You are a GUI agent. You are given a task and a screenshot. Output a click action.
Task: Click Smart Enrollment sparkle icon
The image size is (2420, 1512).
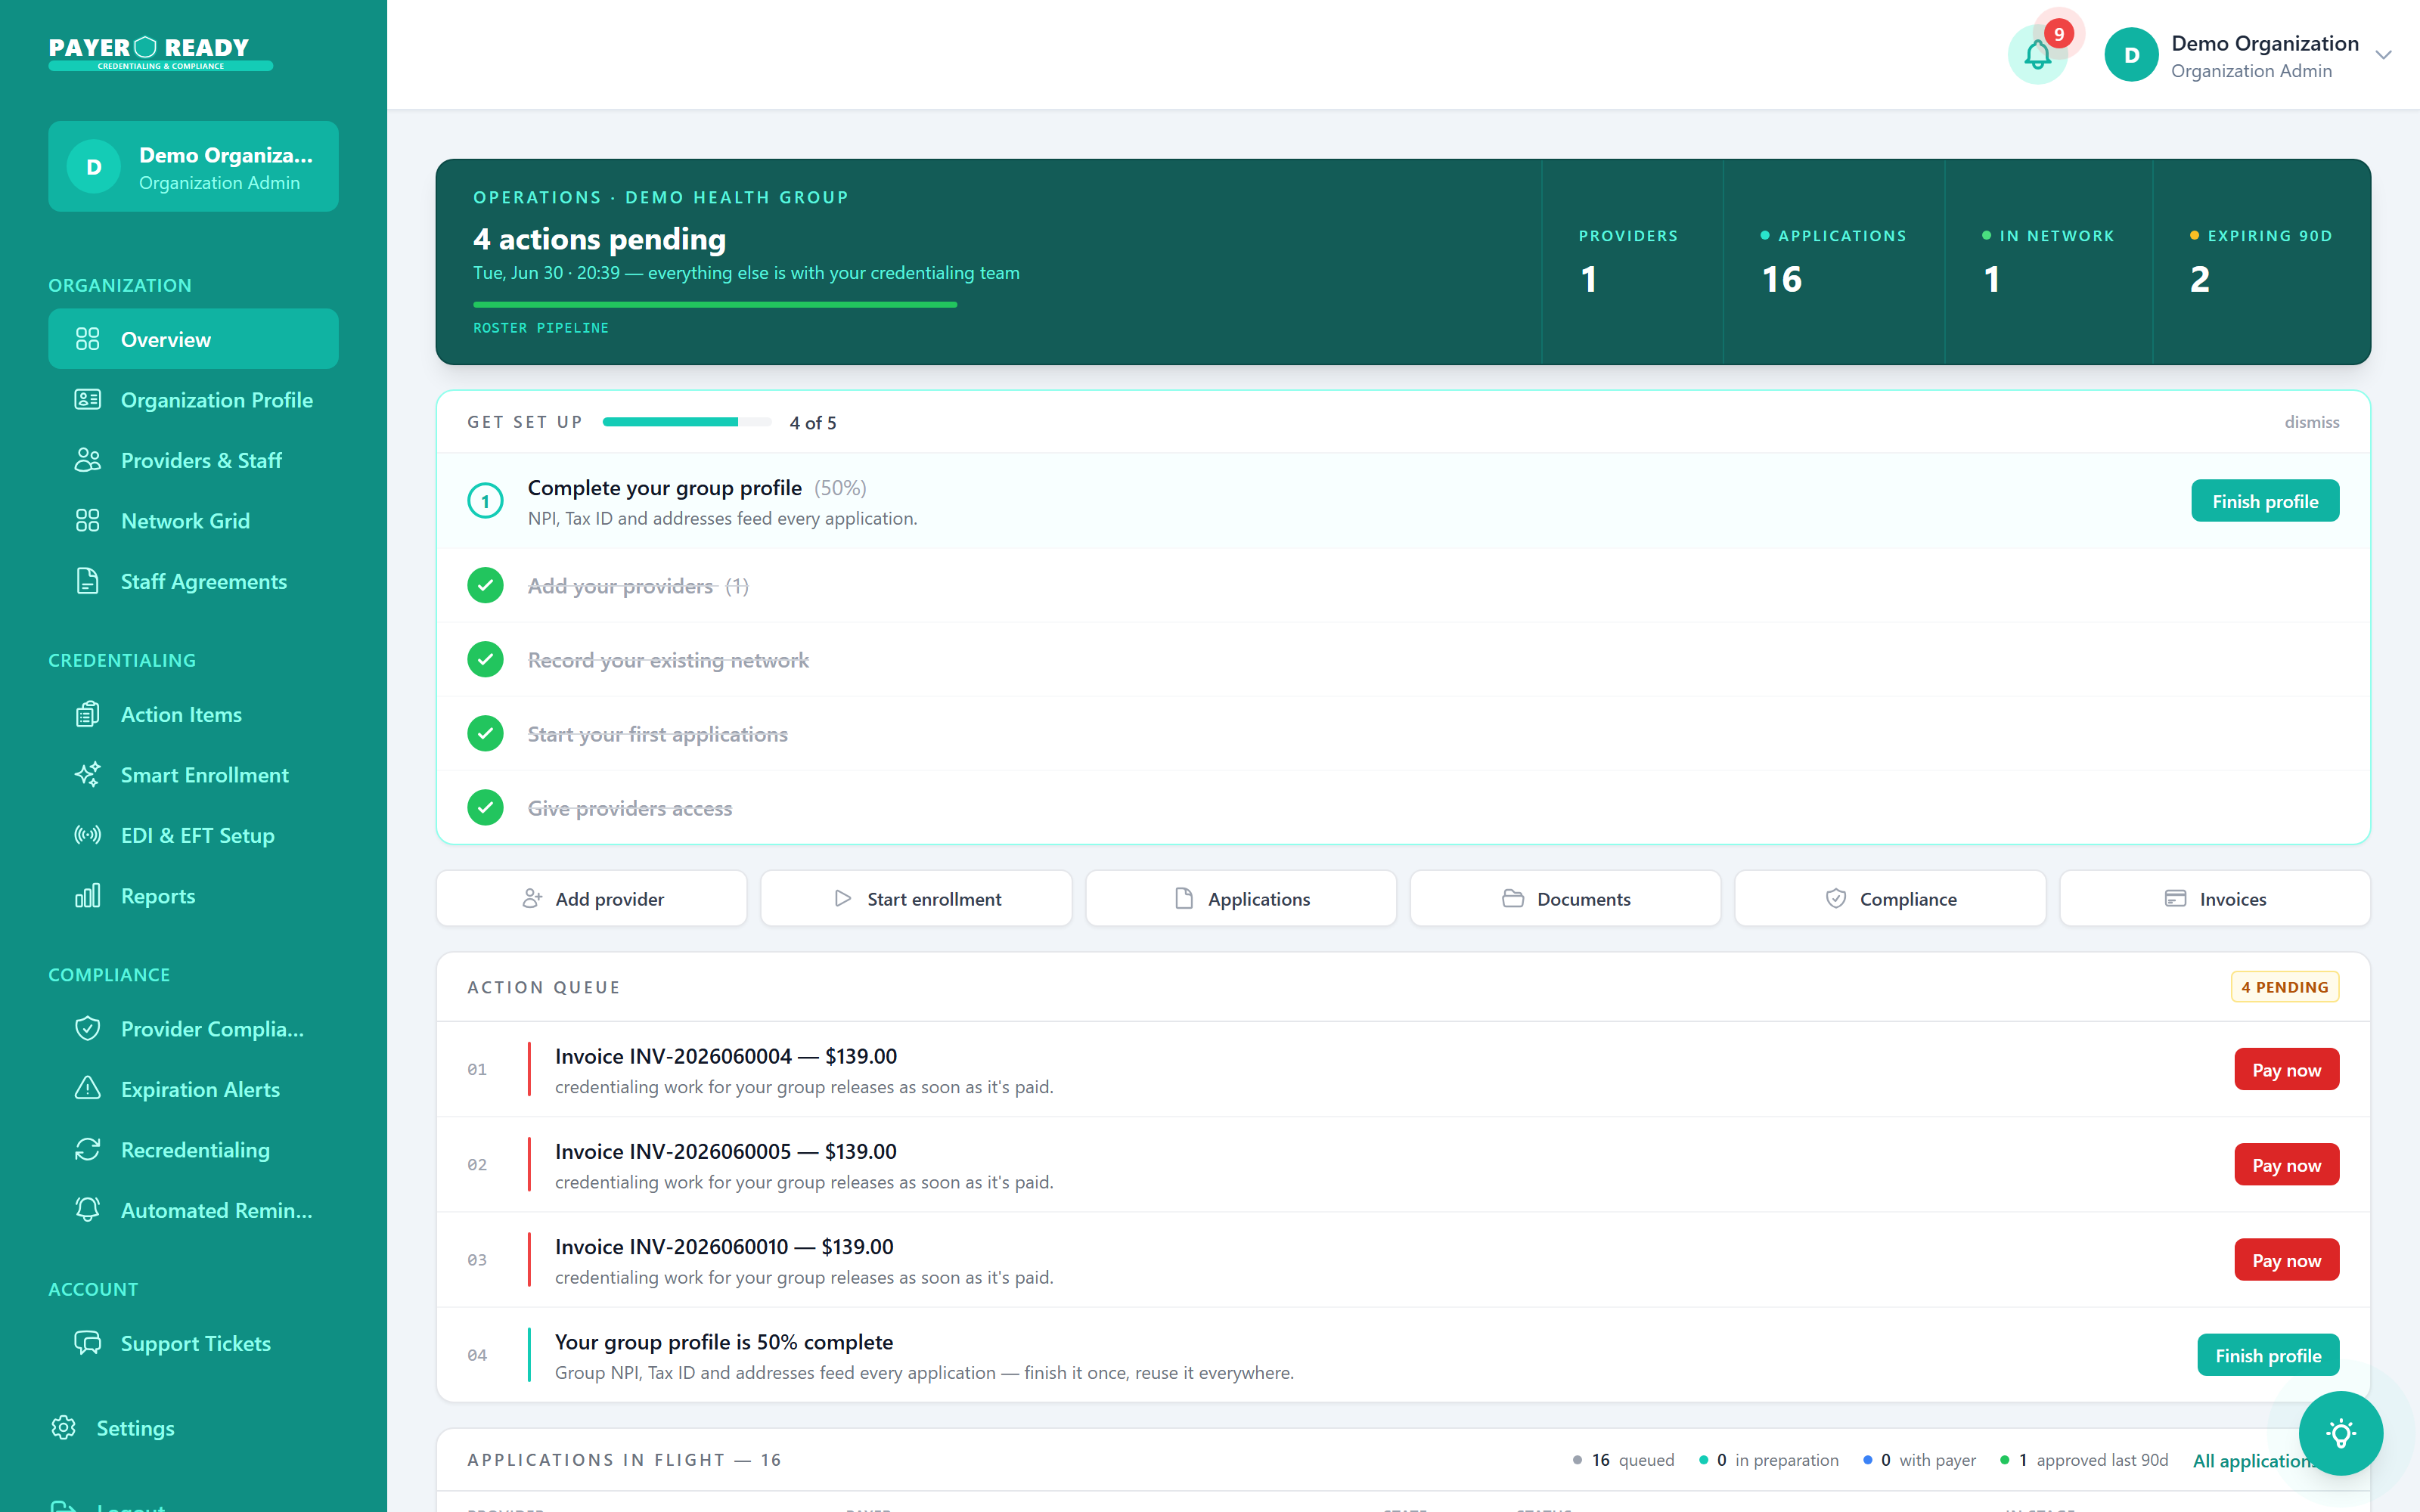coord(87,774)
